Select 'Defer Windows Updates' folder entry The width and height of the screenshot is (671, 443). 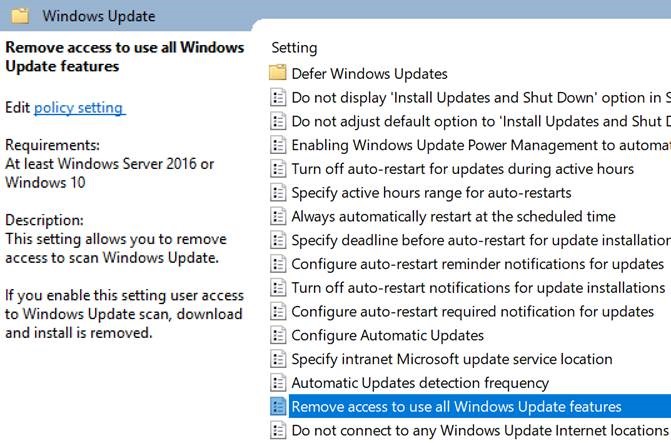tap(369, 73)
